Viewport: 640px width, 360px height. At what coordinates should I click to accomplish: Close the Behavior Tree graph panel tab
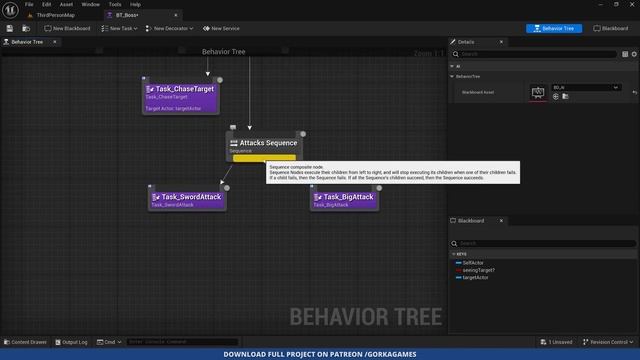click(55, 42)
